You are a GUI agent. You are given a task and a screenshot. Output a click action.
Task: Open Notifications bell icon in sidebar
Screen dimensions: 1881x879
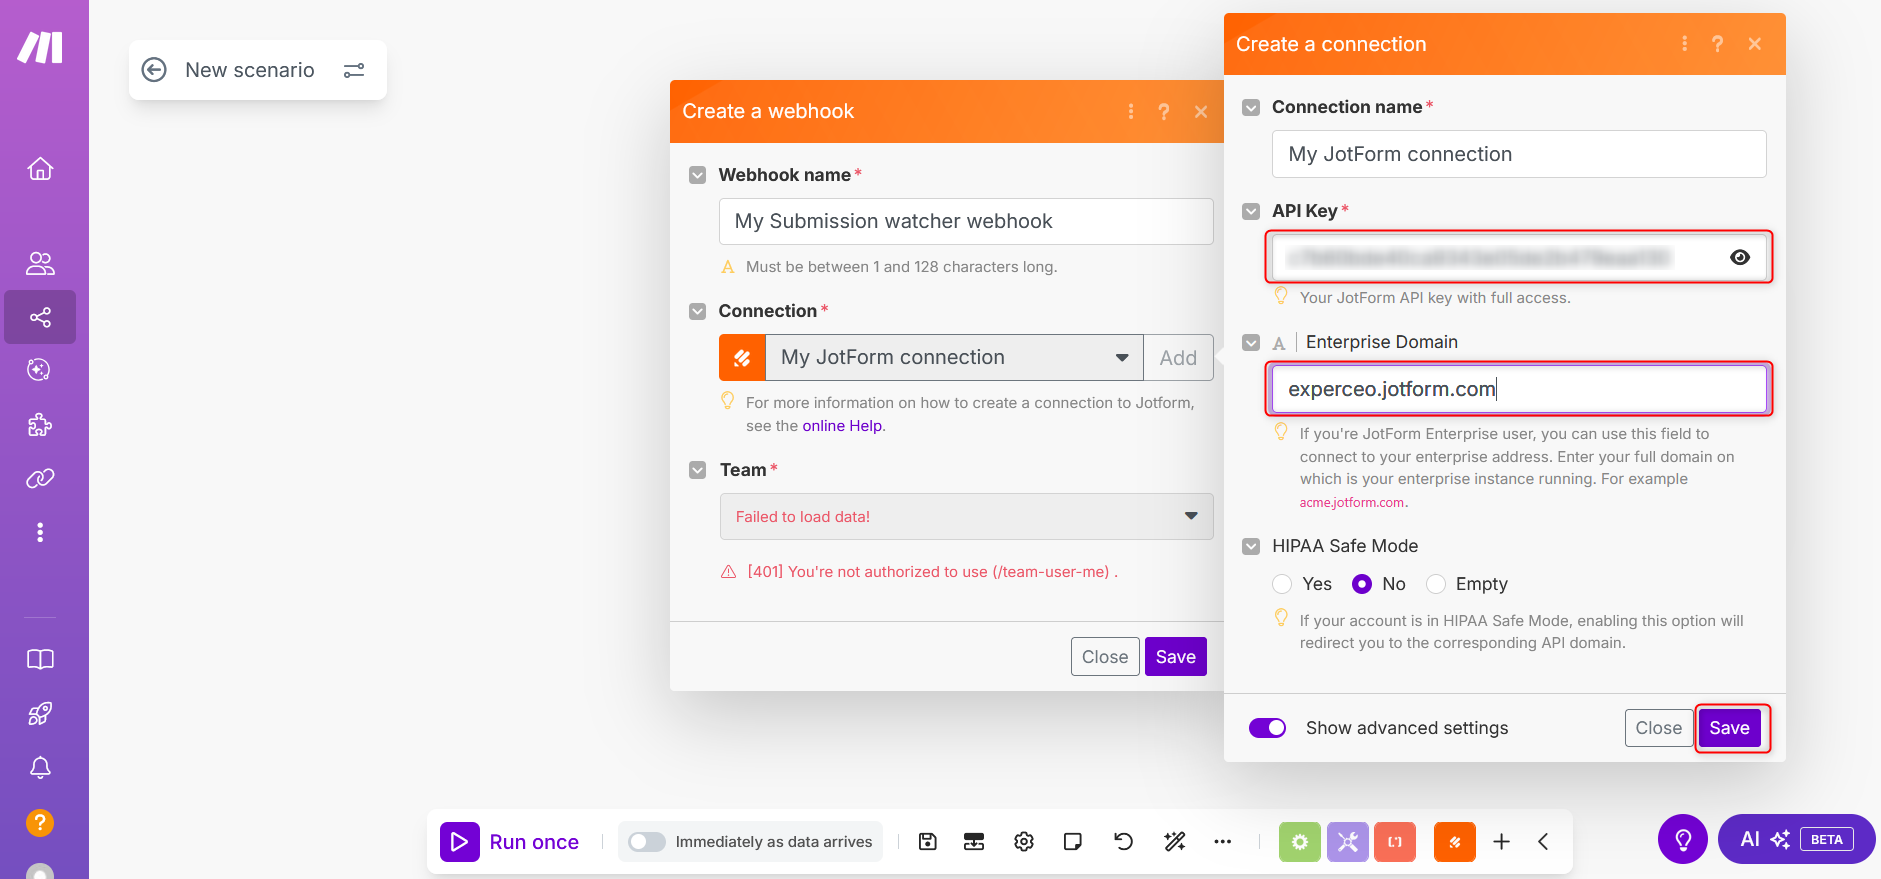click(x=40, y=767)
